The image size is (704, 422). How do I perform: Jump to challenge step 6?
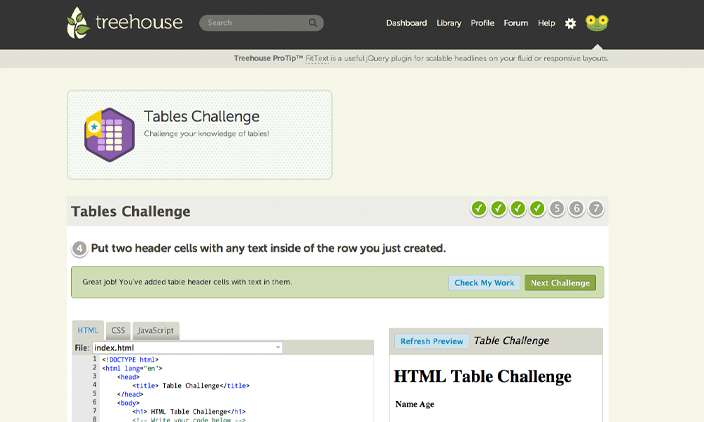576,209
